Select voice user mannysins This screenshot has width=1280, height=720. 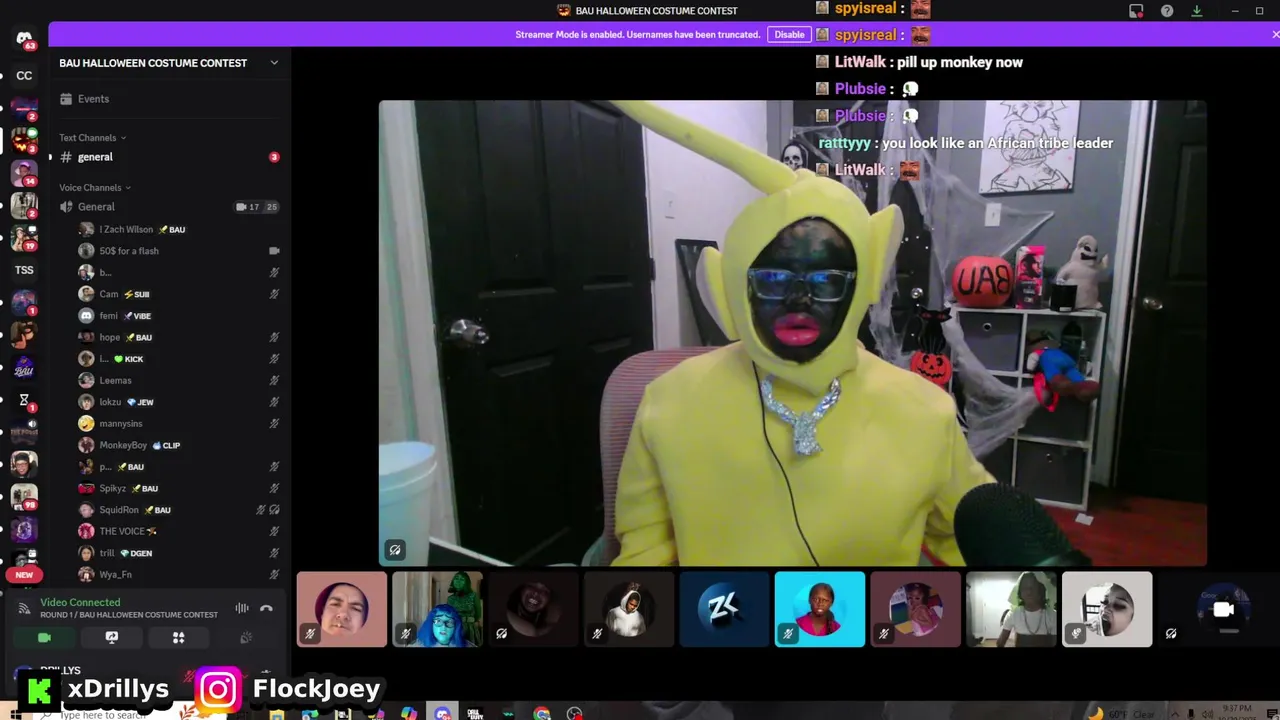pyautogui.click(x=180, y=424)
